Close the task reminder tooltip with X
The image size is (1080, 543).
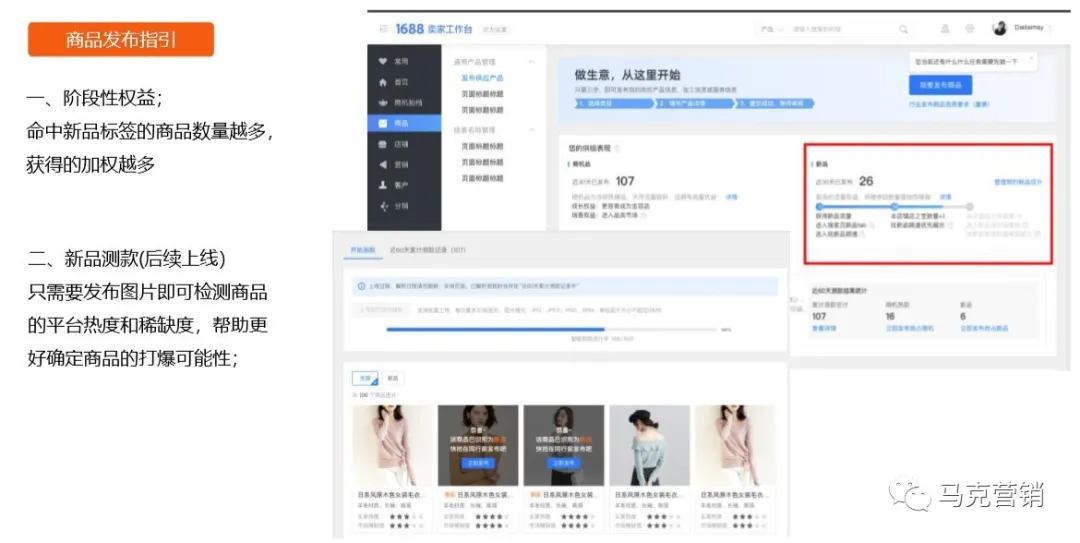point(1031,60)
